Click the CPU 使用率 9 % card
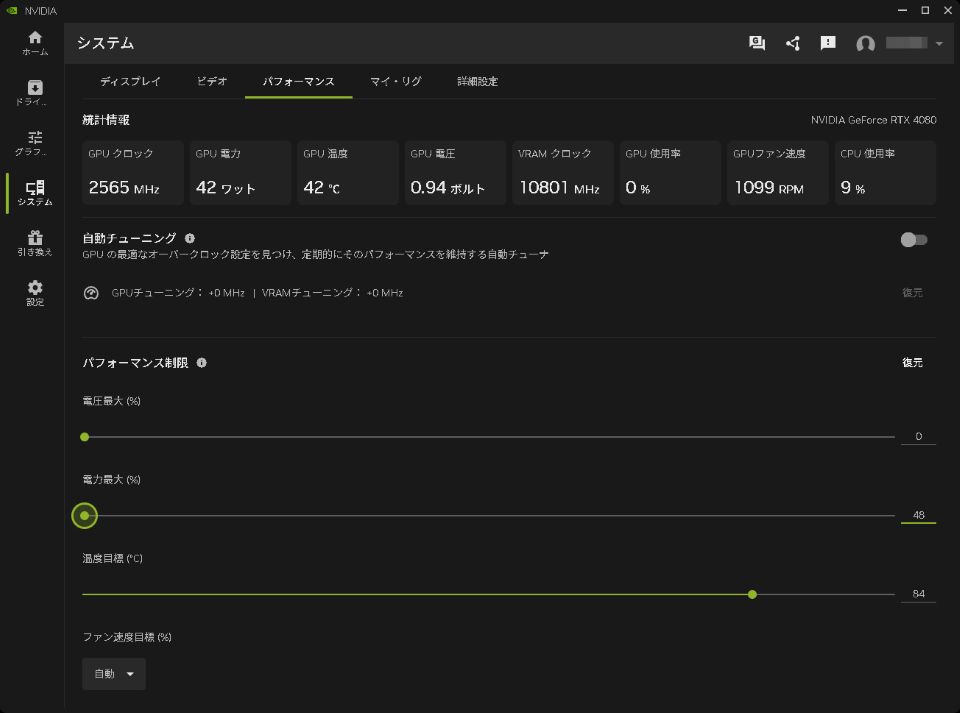 coord(885,173)
